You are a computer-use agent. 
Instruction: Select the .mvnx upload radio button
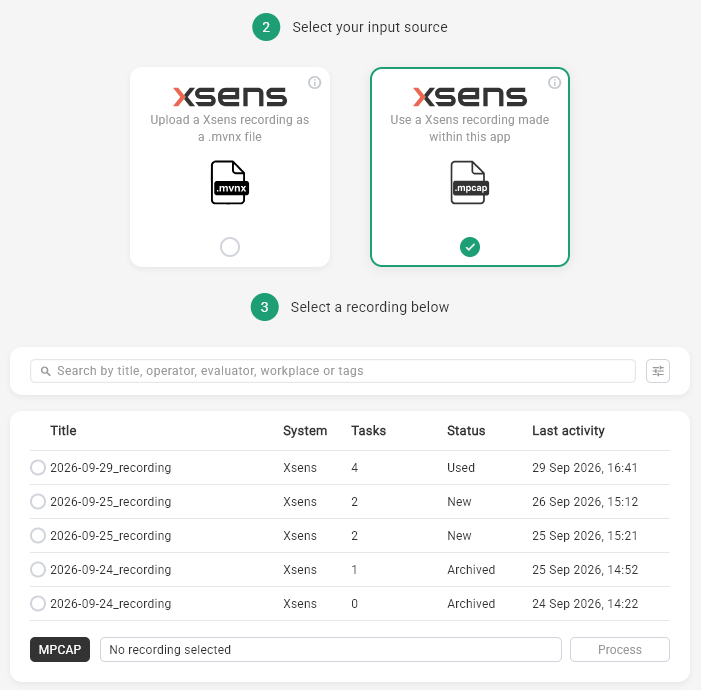[x=230, y=247]
